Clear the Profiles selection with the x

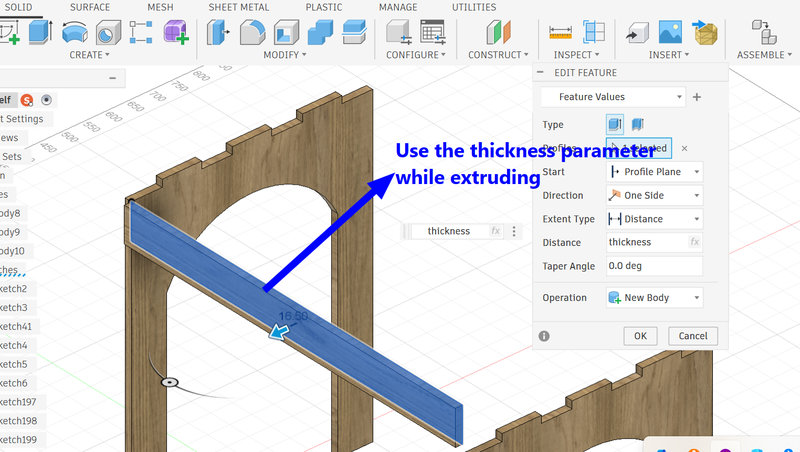(x=684, y=148)
